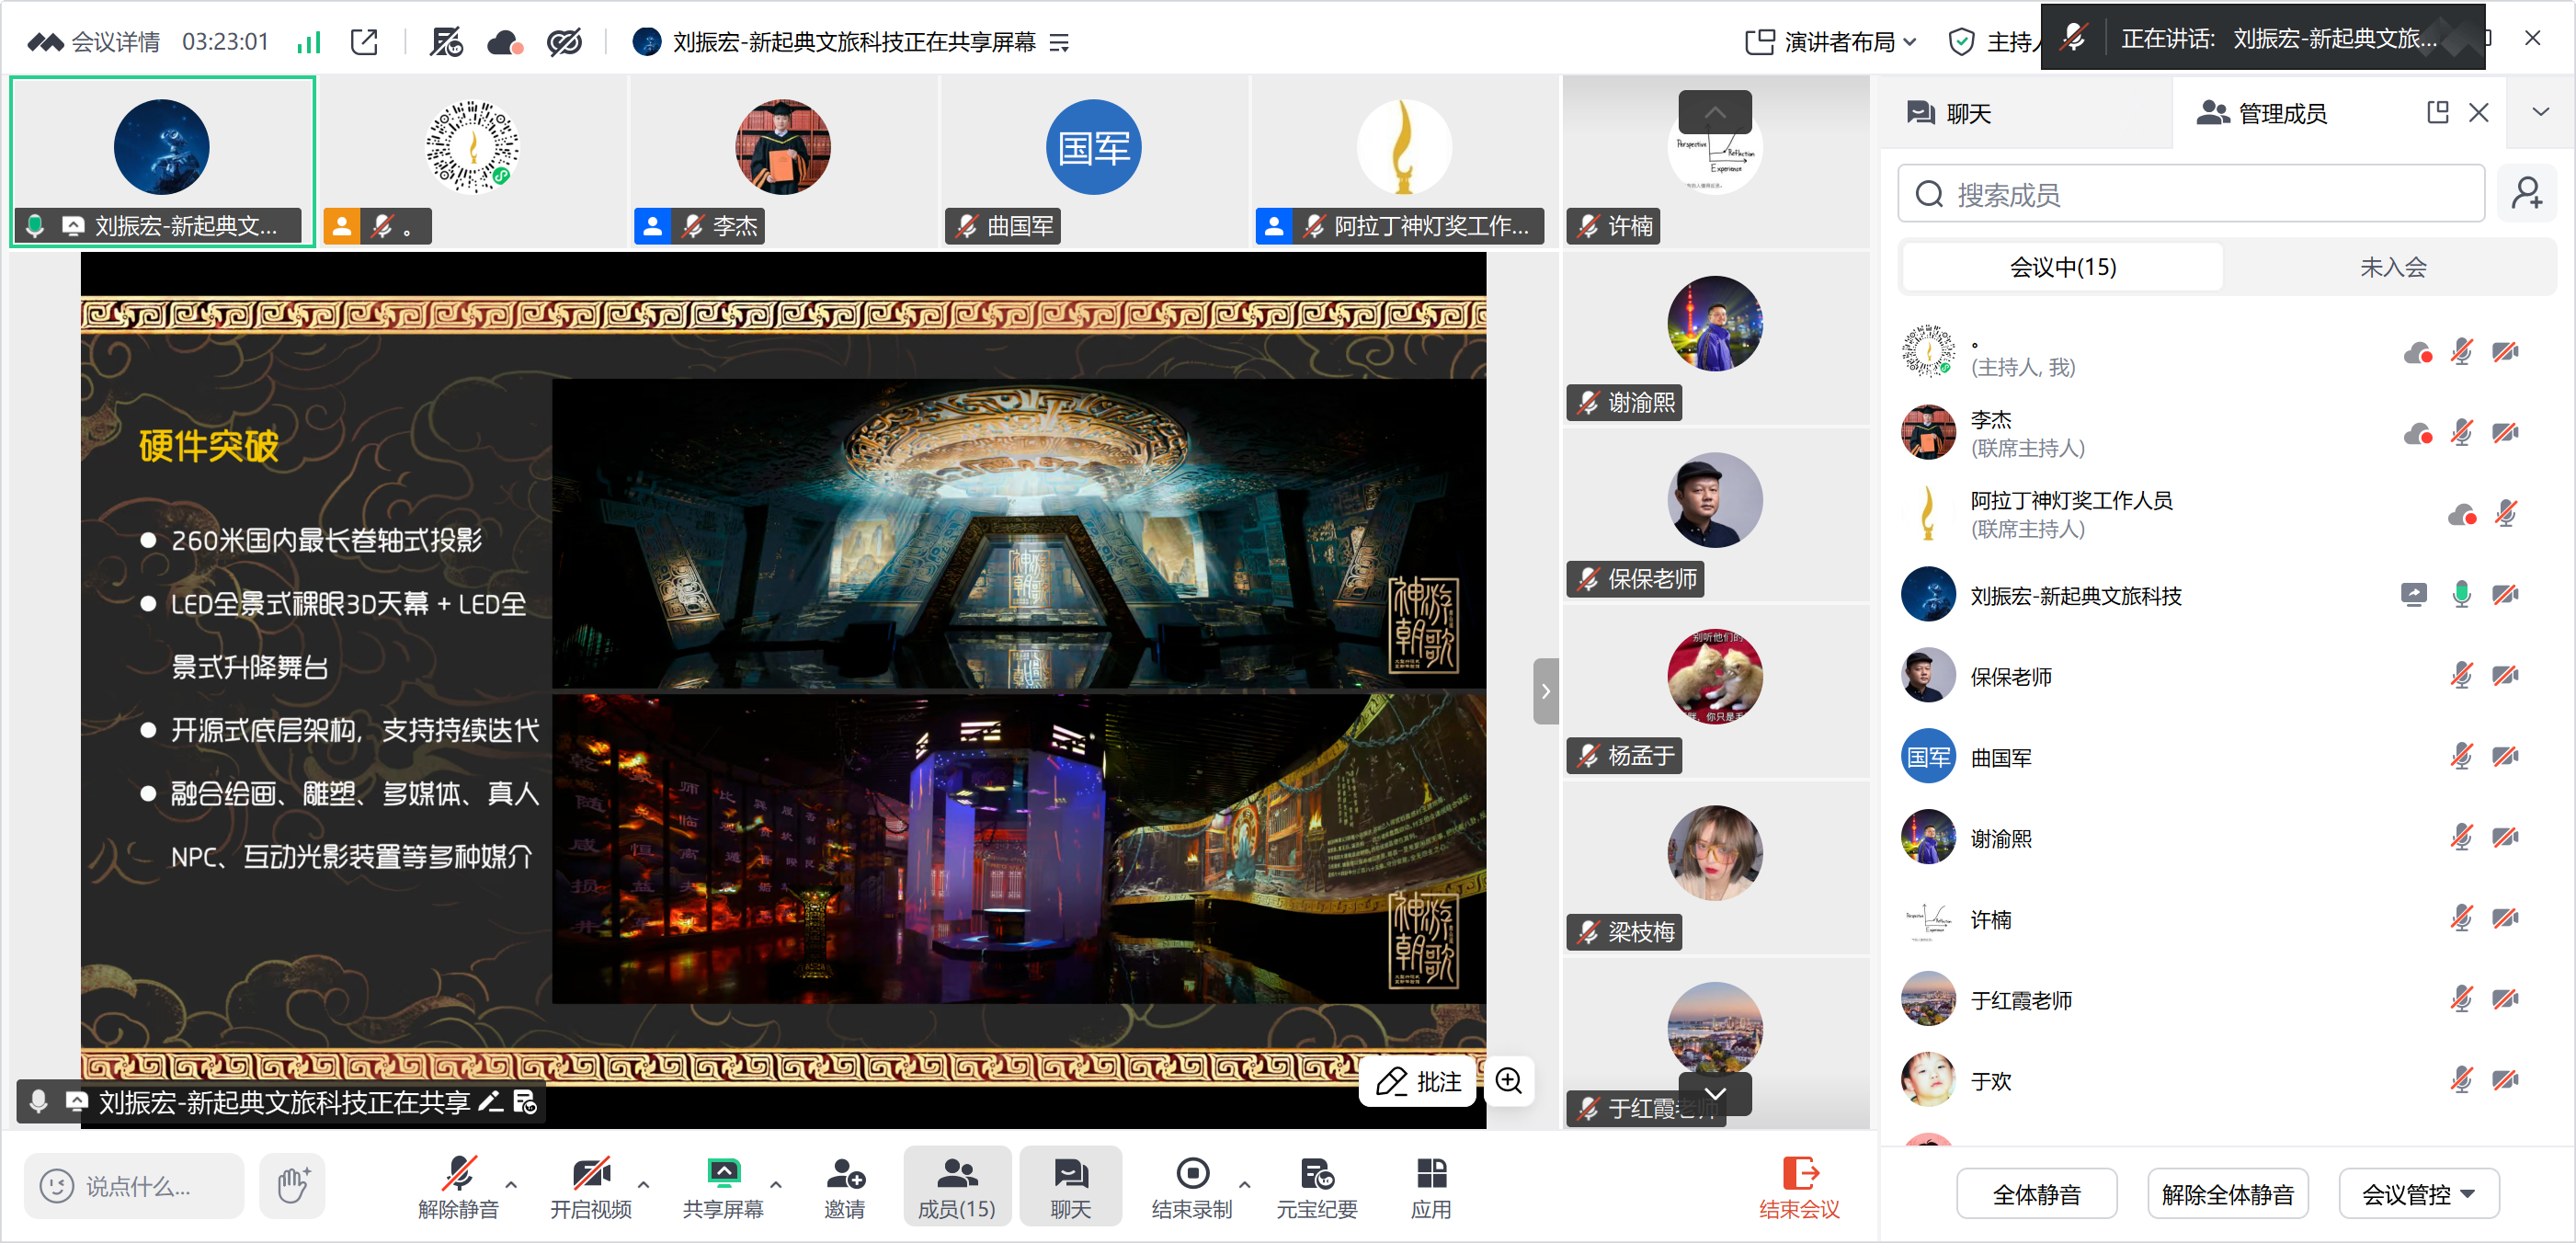Screen dimensions: 2576x1243
Task: Open the 批注 annotation tool
Action: [1418, 1081]
